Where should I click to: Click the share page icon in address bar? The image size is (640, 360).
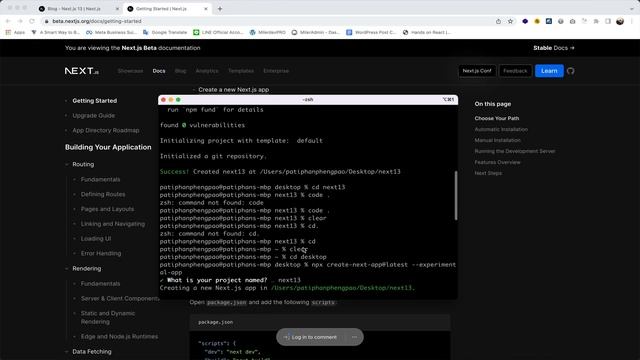pos(498,21)
